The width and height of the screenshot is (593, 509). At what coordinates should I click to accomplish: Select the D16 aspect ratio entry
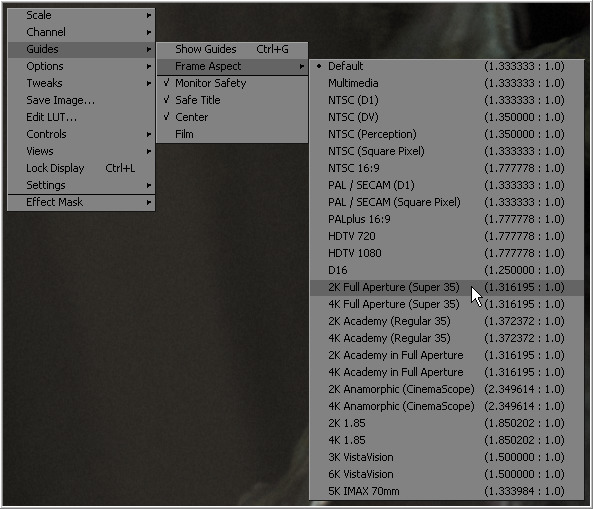point(446,270)
